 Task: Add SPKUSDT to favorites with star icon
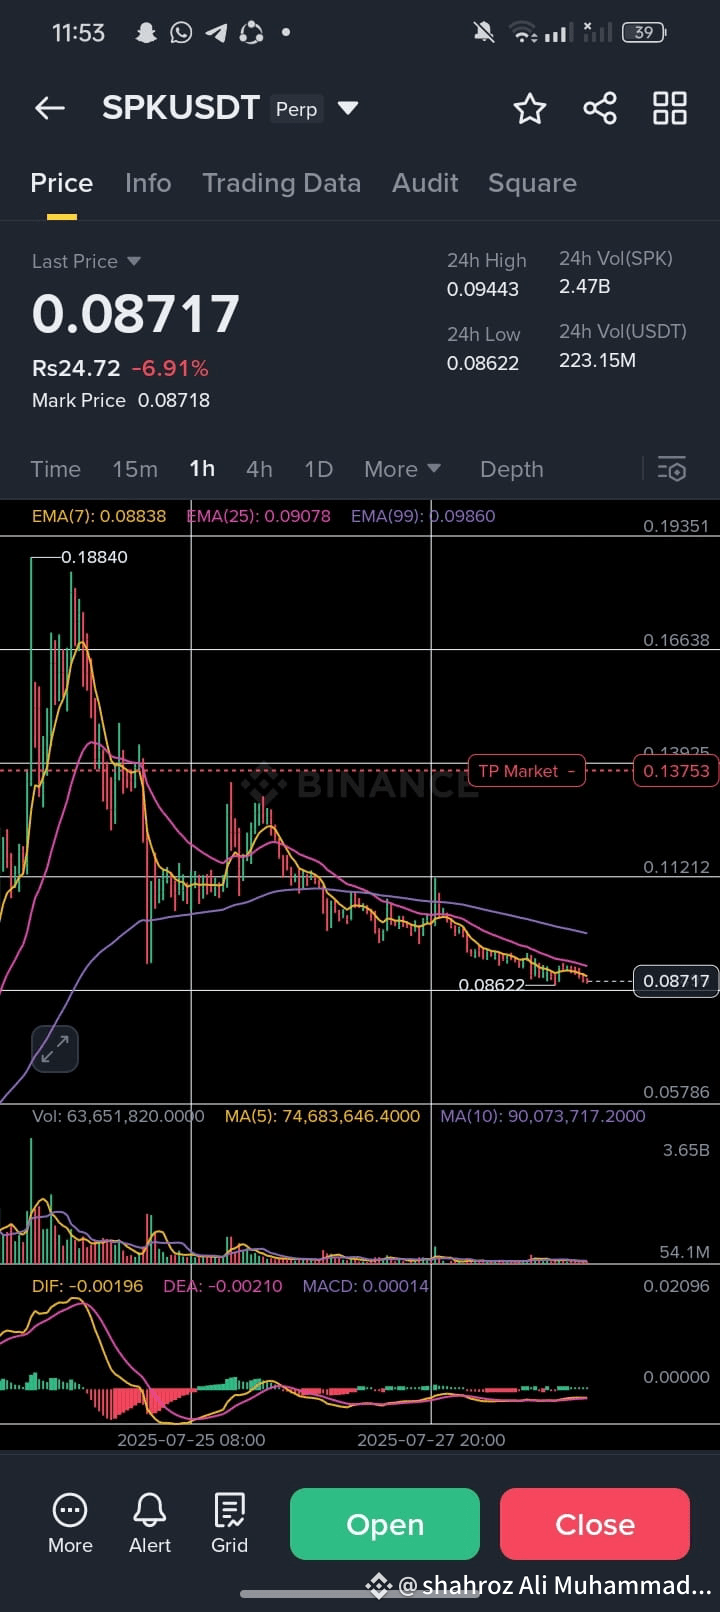[529, 108]
